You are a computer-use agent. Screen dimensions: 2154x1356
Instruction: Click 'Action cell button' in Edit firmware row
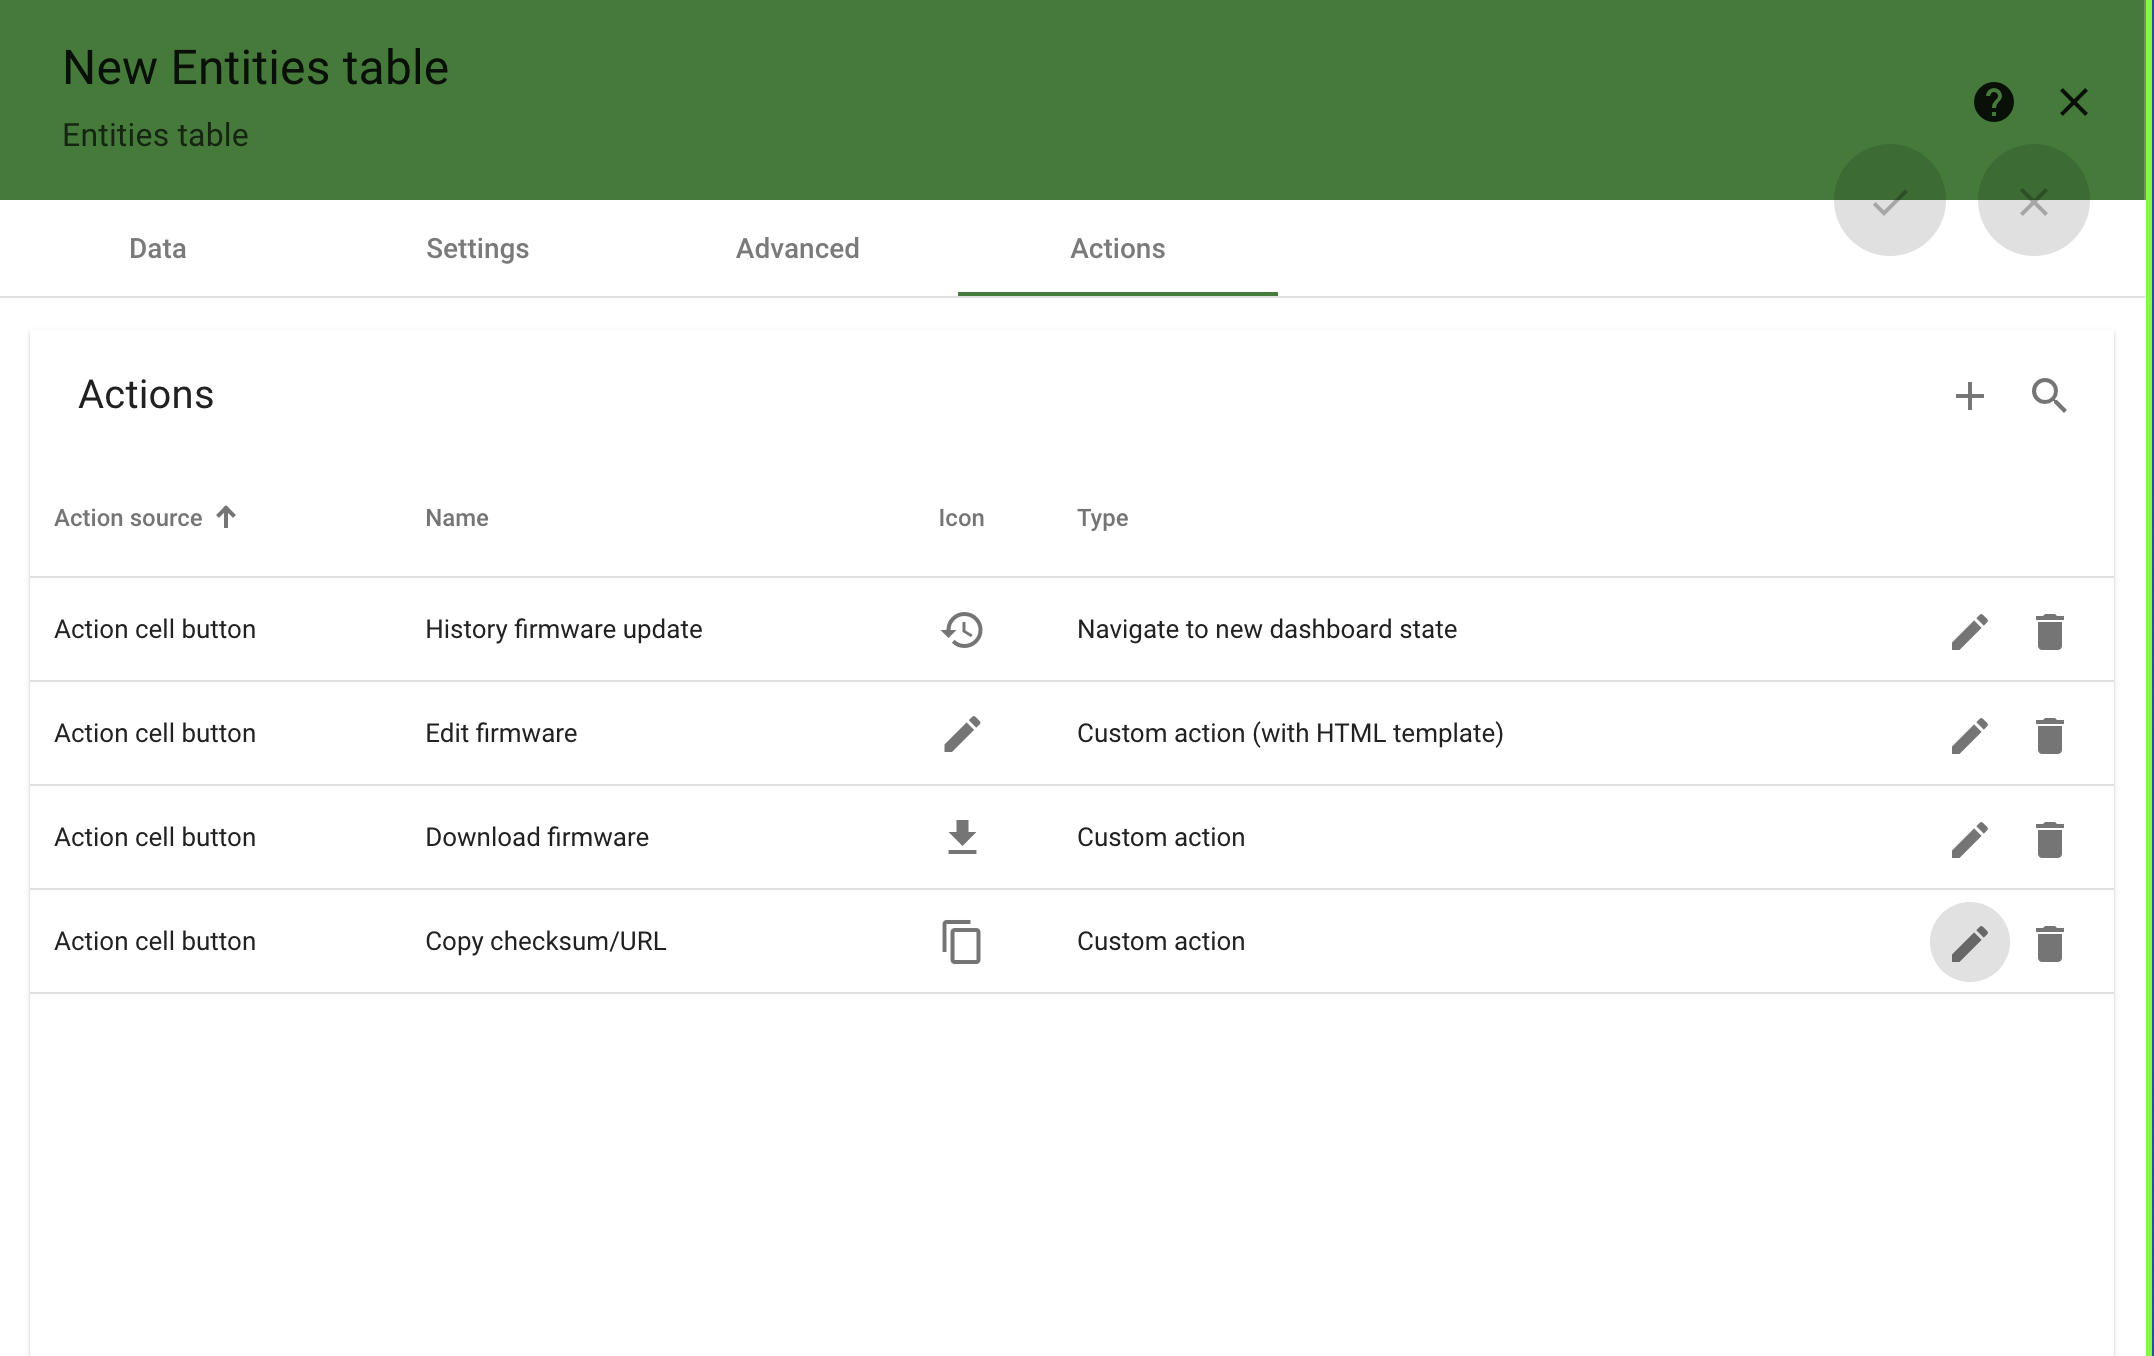coord(155,733)
